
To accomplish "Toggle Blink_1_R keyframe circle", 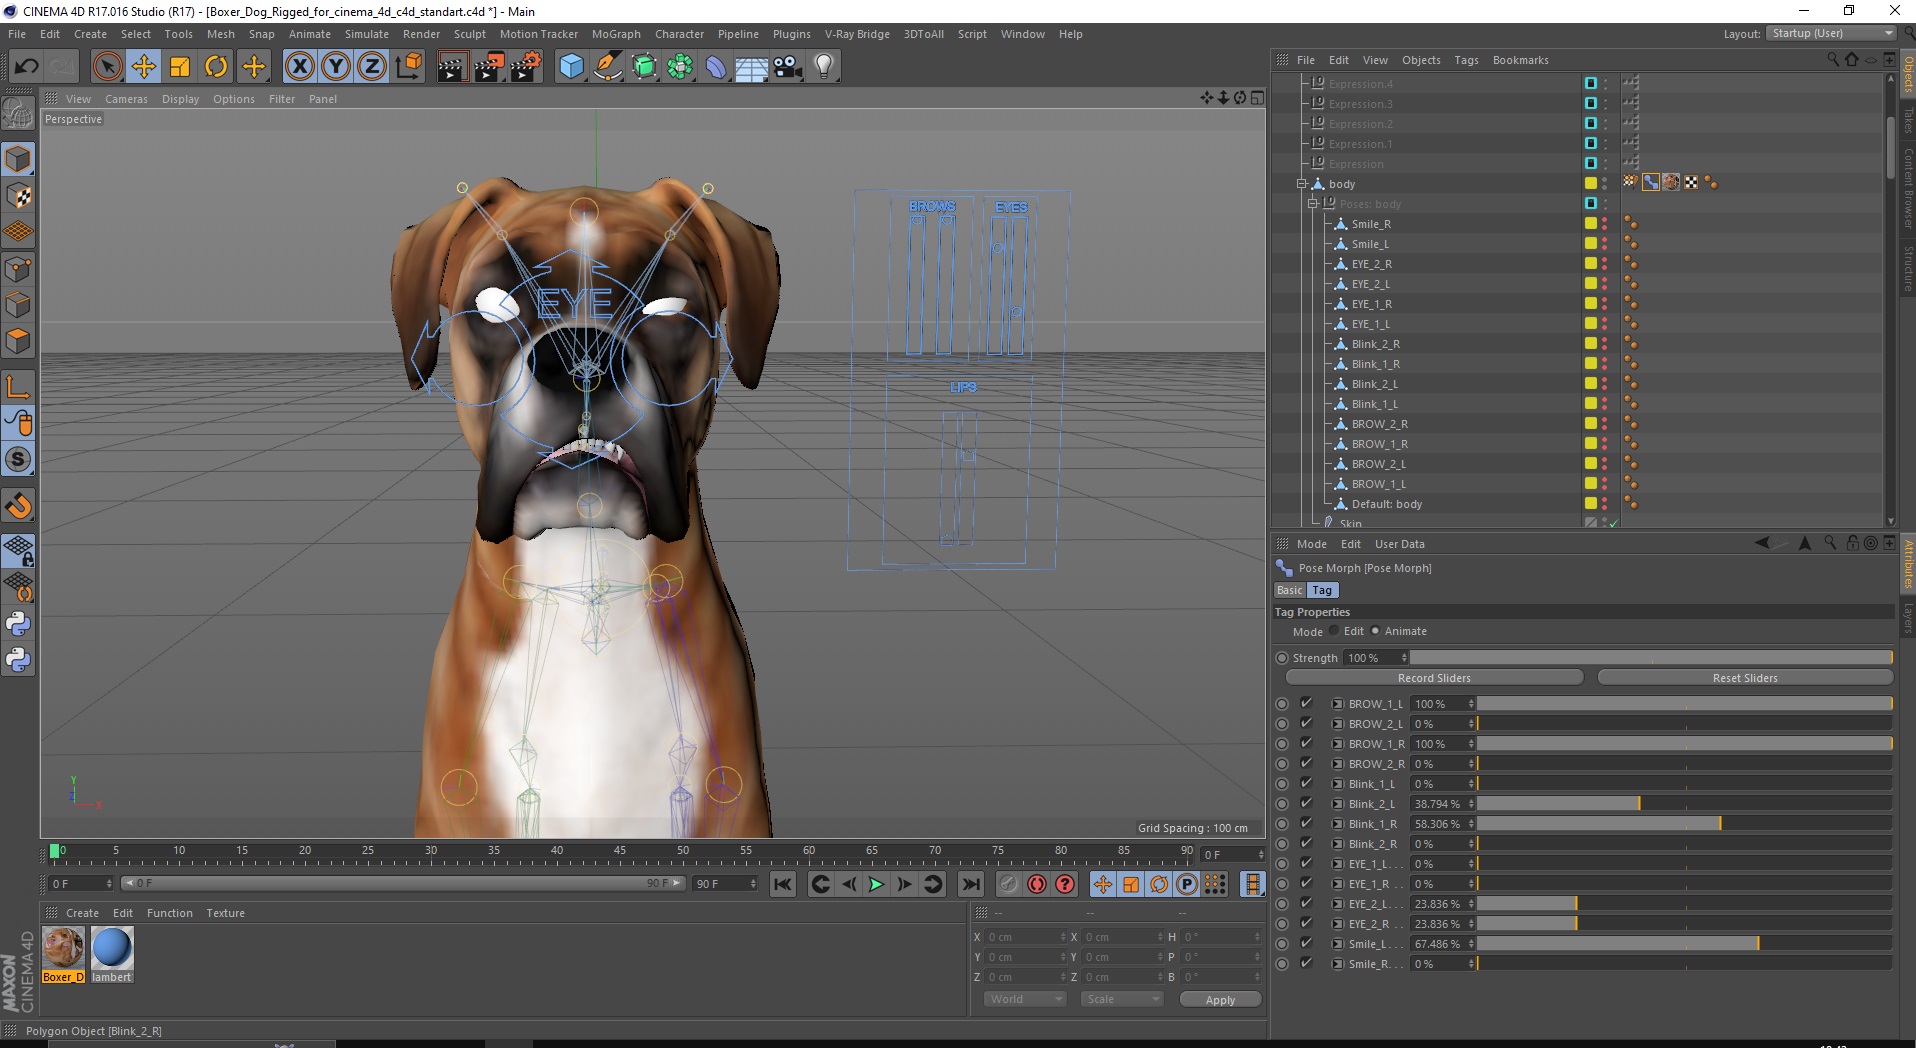I will click(1282, 824).
